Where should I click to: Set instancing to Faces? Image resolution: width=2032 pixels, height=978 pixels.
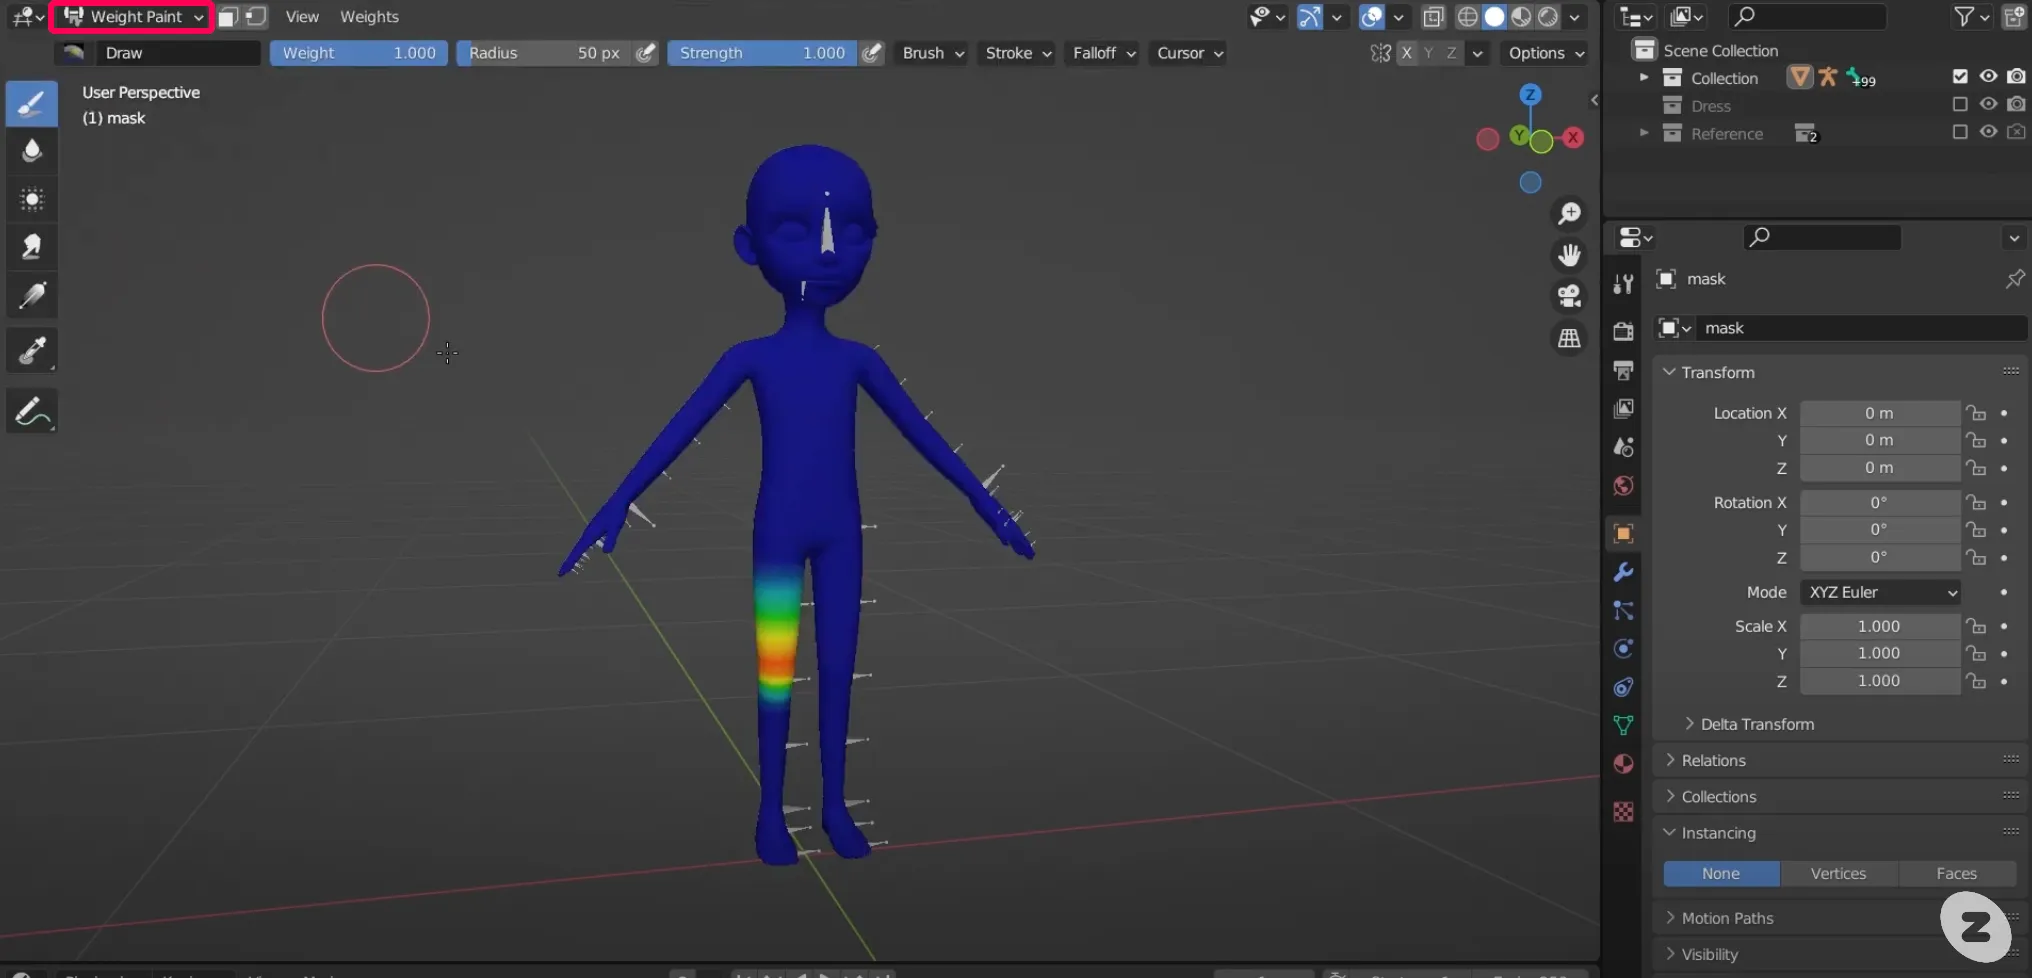point(1957,873)
